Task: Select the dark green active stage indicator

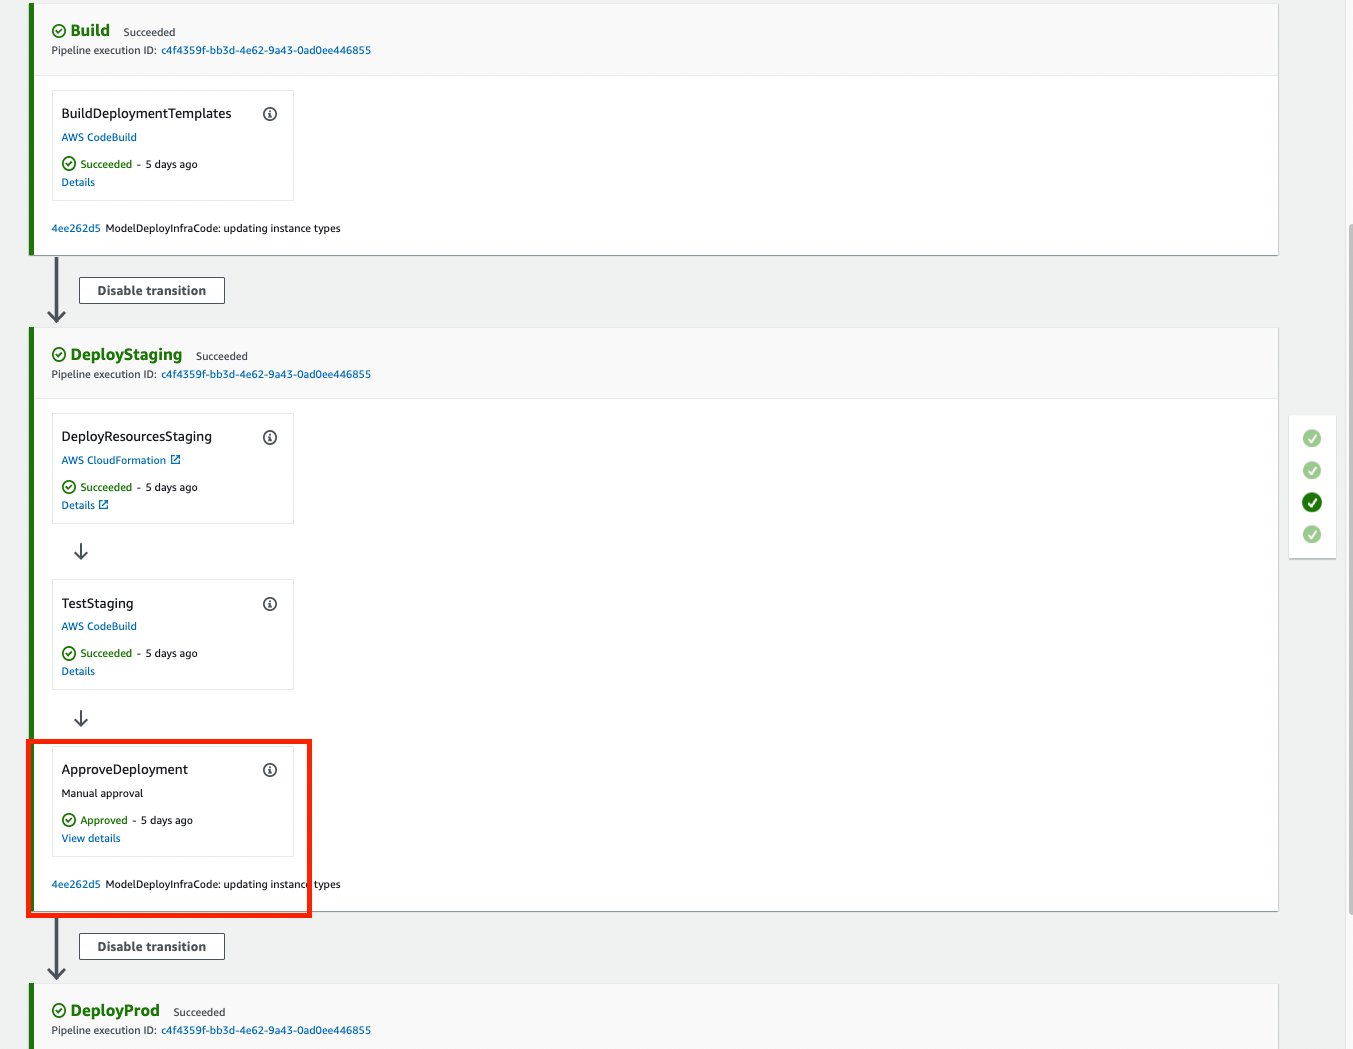Action: click(1312, 502)
